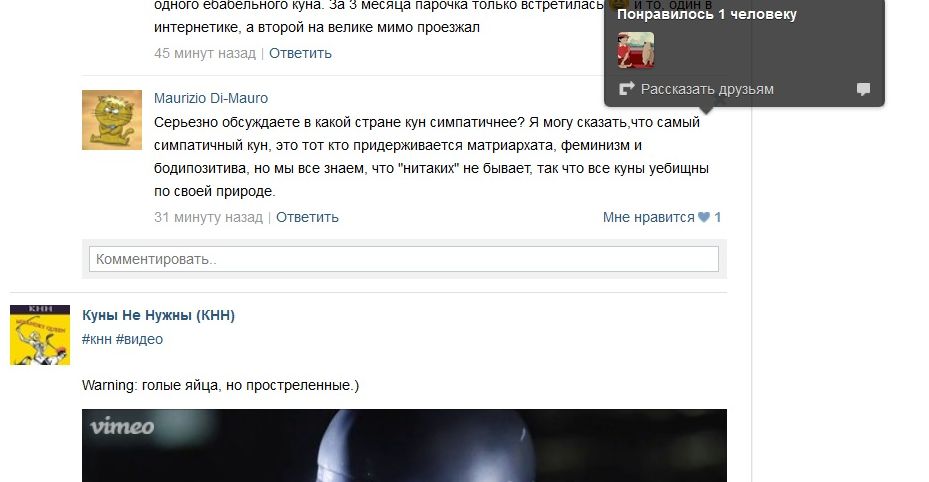Open Maurizio Di-Mauro's cat avatar
This screenshot has width=929, height=482.
click(x=112, y=120)
